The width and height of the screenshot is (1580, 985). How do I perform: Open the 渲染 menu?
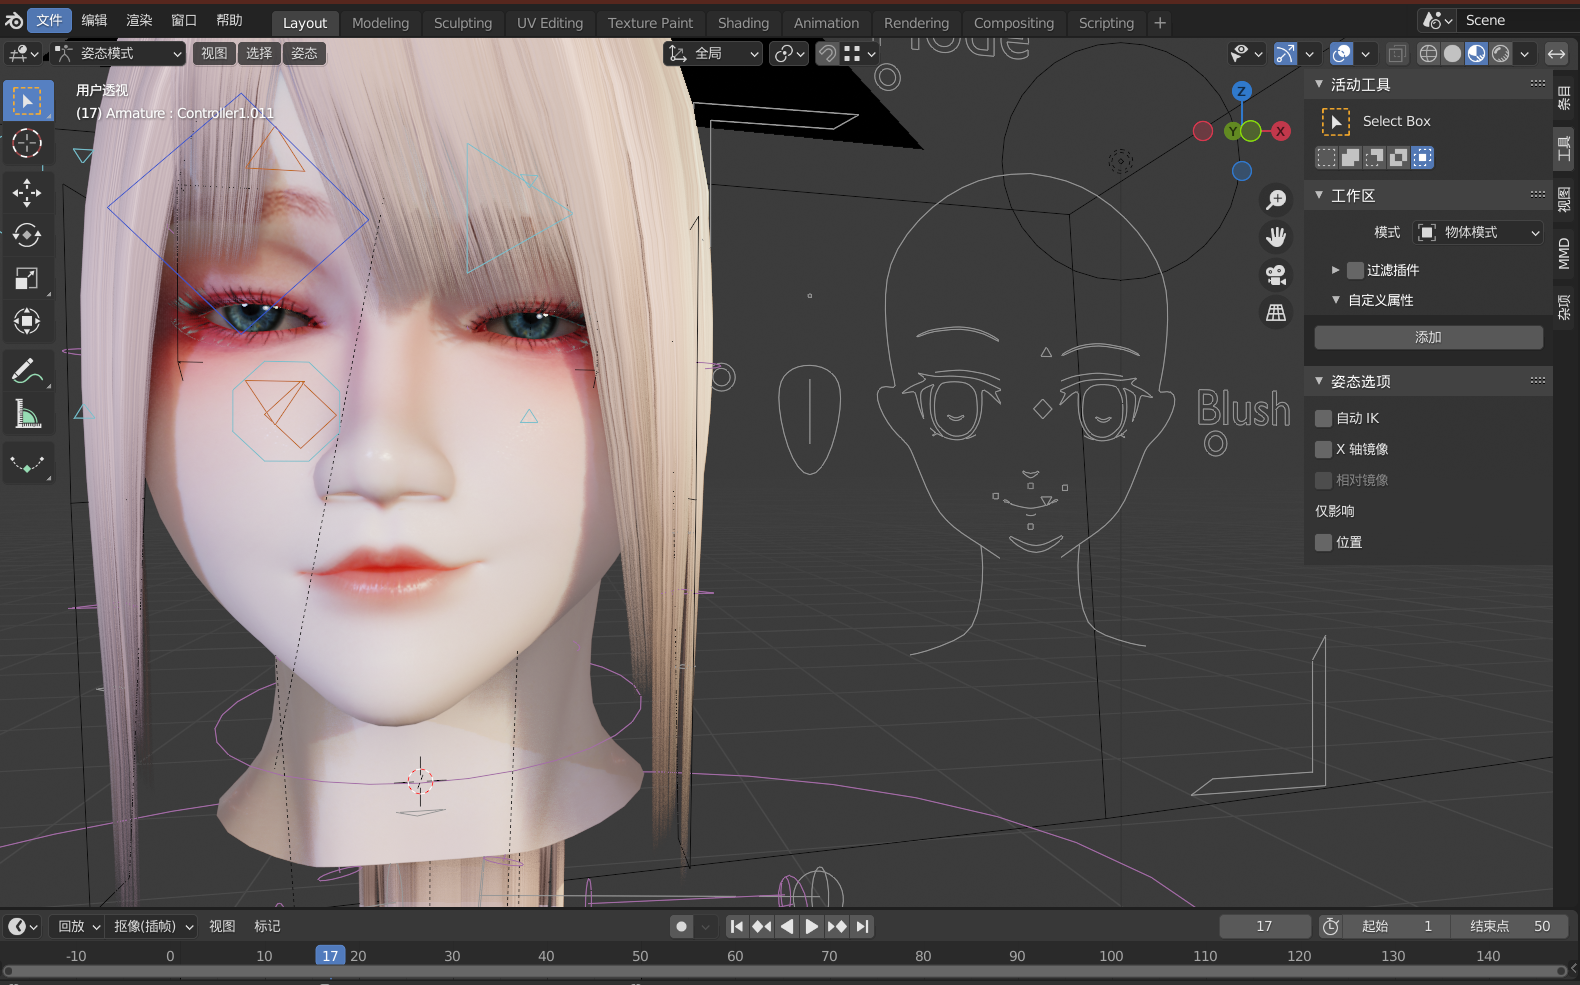(139, 20)
